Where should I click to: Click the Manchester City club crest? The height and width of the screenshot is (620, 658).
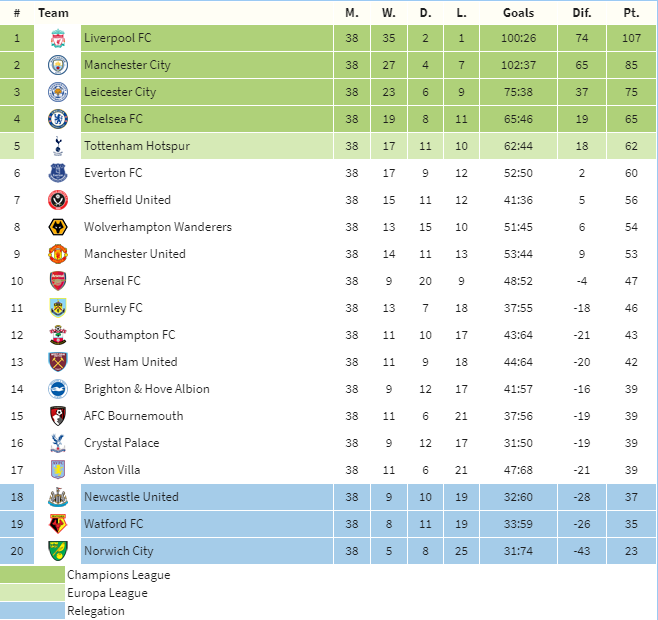coord(58,65)
